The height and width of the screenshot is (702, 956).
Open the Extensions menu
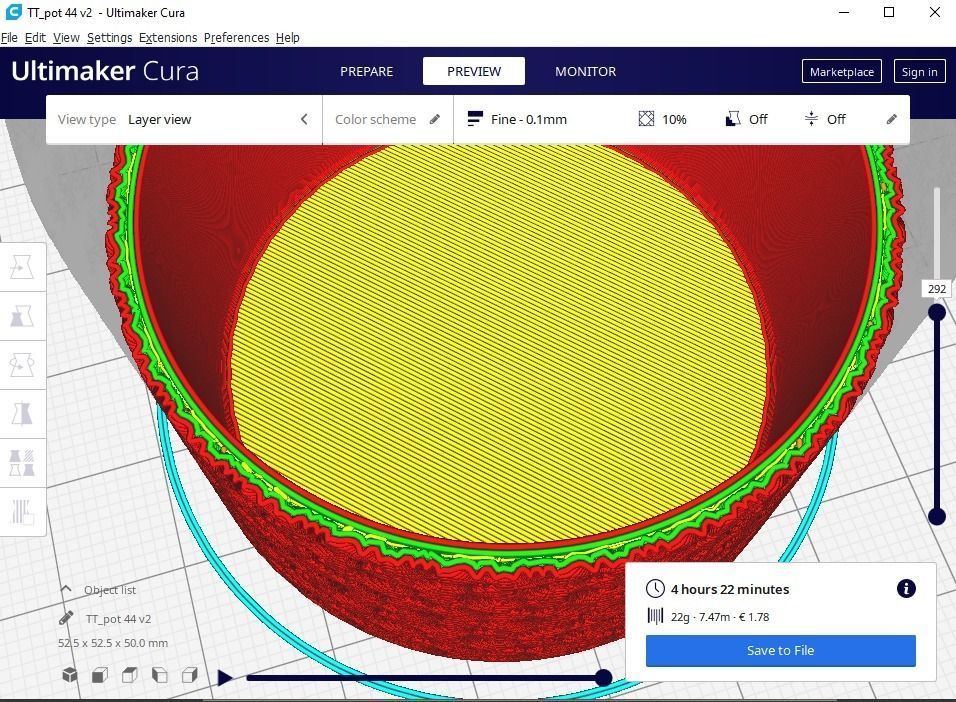pos(168,38)
